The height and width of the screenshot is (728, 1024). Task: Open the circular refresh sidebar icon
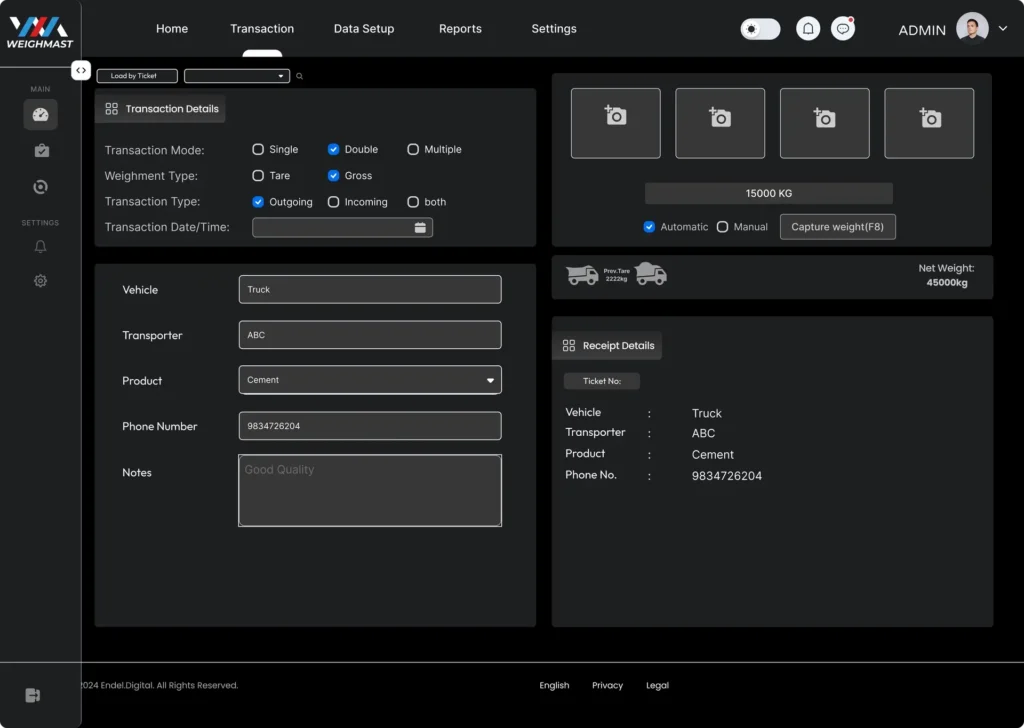(40, 187)
